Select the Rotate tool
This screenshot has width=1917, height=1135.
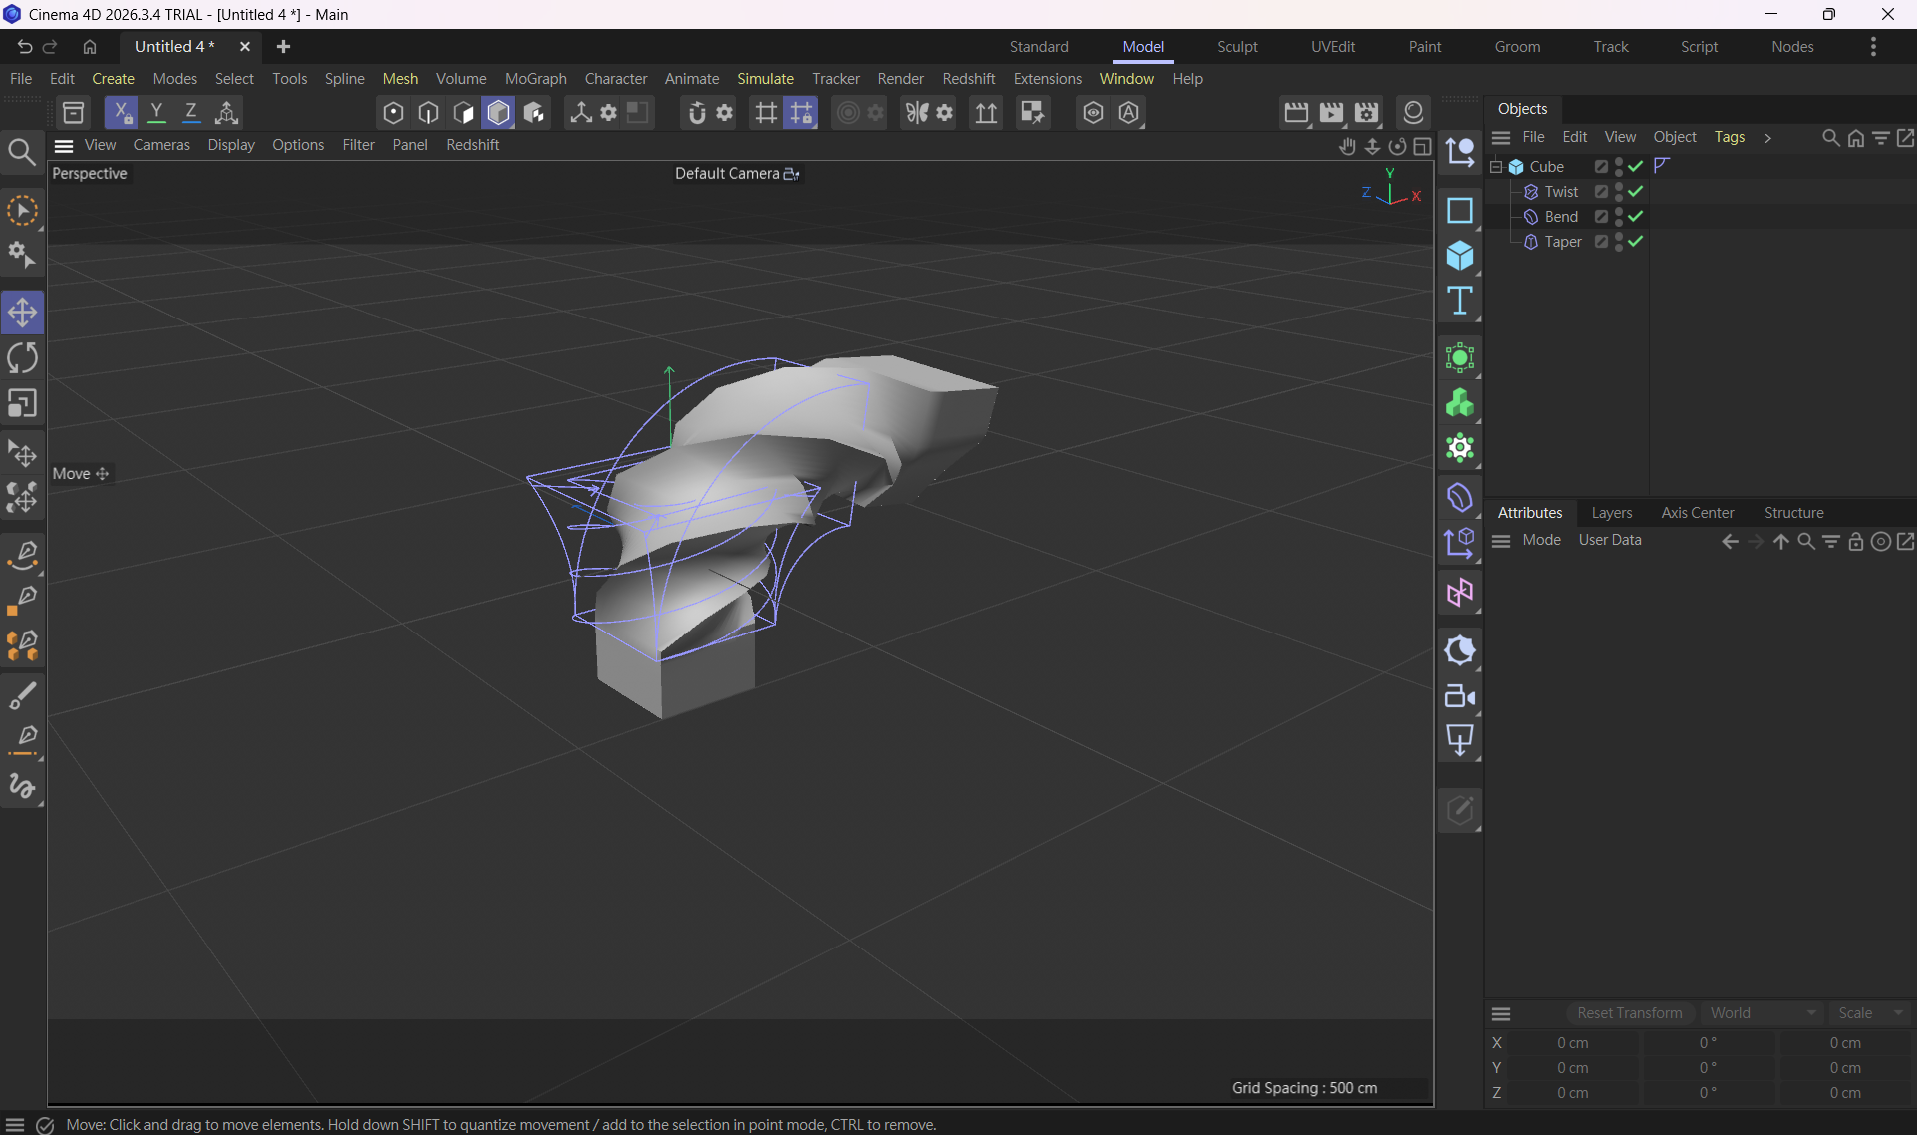tap(22, 358)
